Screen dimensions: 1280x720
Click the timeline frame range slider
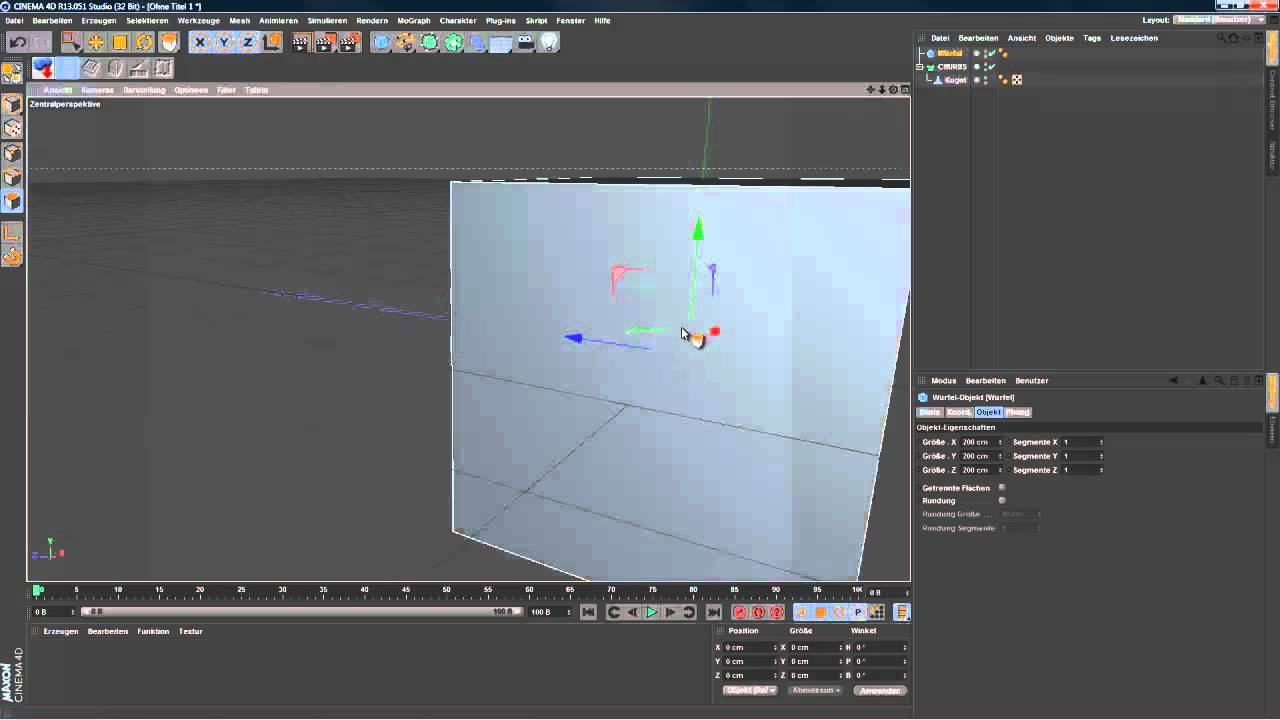[301, 612]
